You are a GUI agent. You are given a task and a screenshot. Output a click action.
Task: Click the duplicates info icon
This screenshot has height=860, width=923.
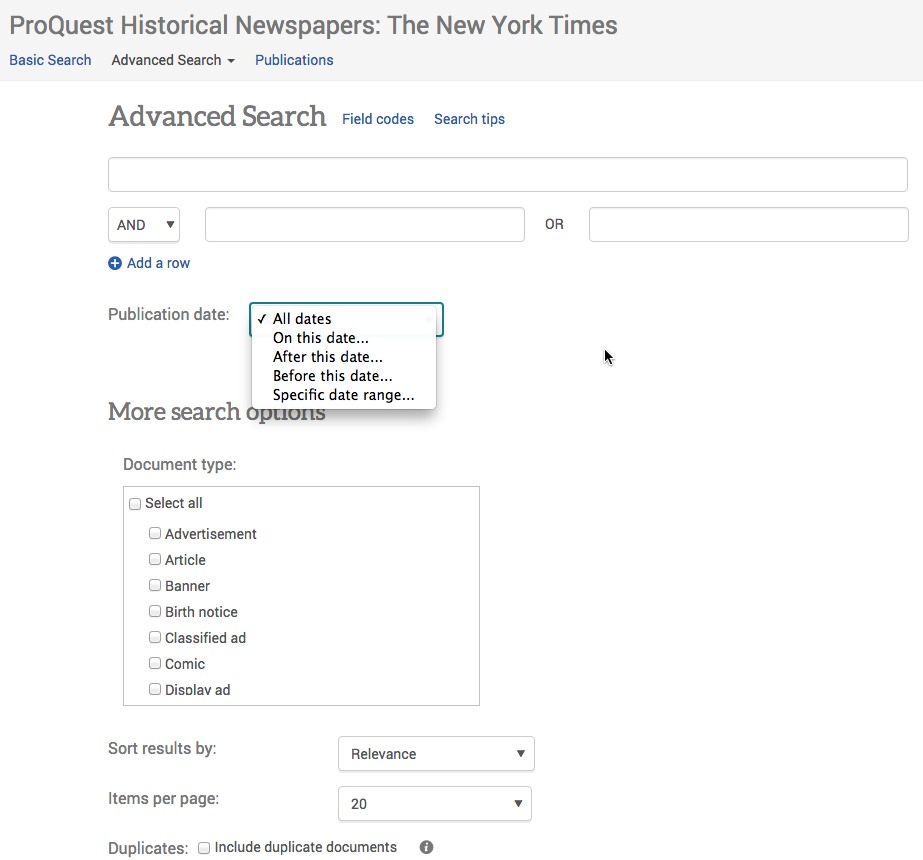[427, 847]
